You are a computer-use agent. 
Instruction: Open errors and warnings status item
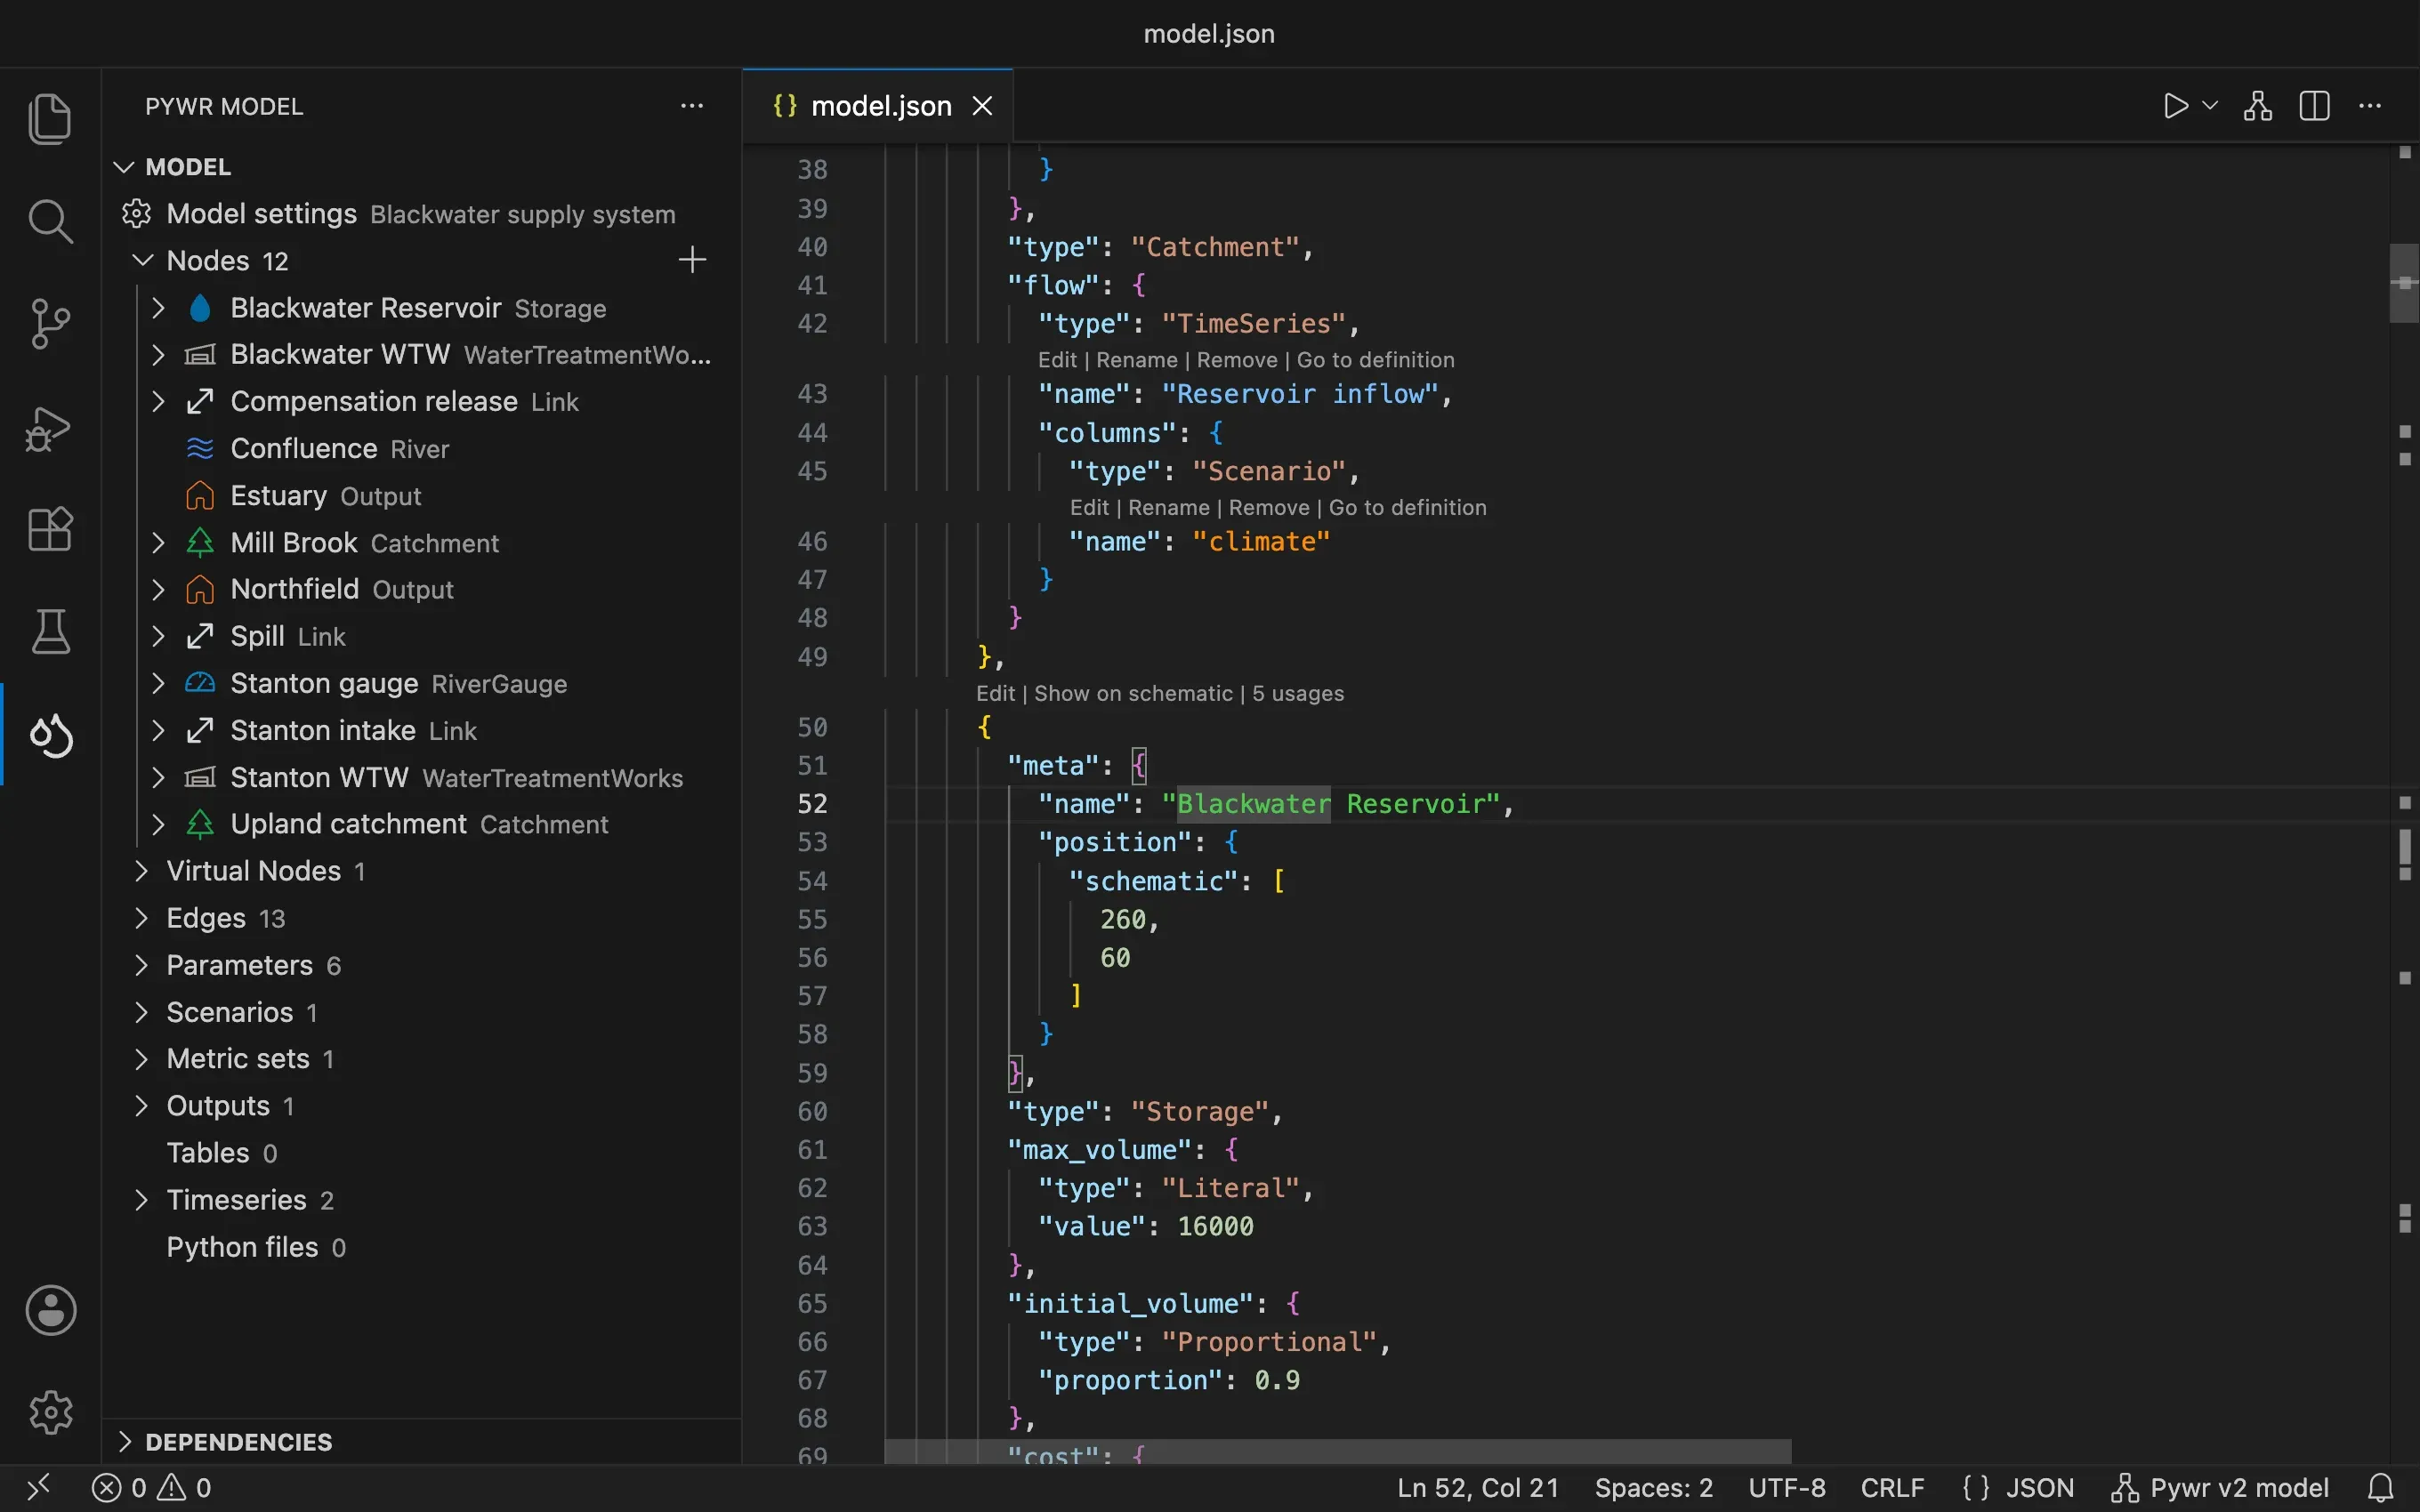click(x=152, y=1488)
